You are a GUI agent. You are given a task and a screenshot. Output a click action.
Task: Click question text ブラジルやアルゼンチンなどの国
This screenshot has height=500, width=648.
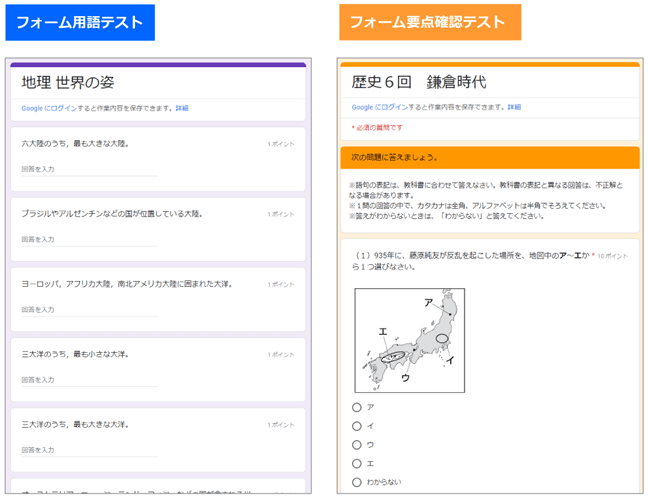pyautogui.click(x=112, y=214)
